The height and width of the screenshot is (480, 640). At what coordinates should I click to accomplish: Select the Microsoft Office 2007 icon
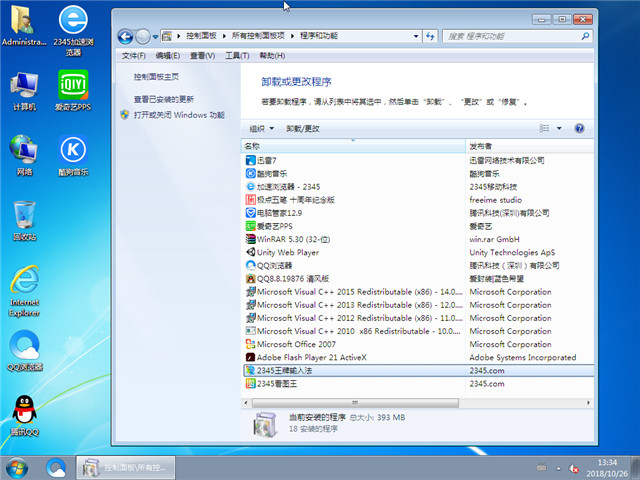[x=250, y=344]
